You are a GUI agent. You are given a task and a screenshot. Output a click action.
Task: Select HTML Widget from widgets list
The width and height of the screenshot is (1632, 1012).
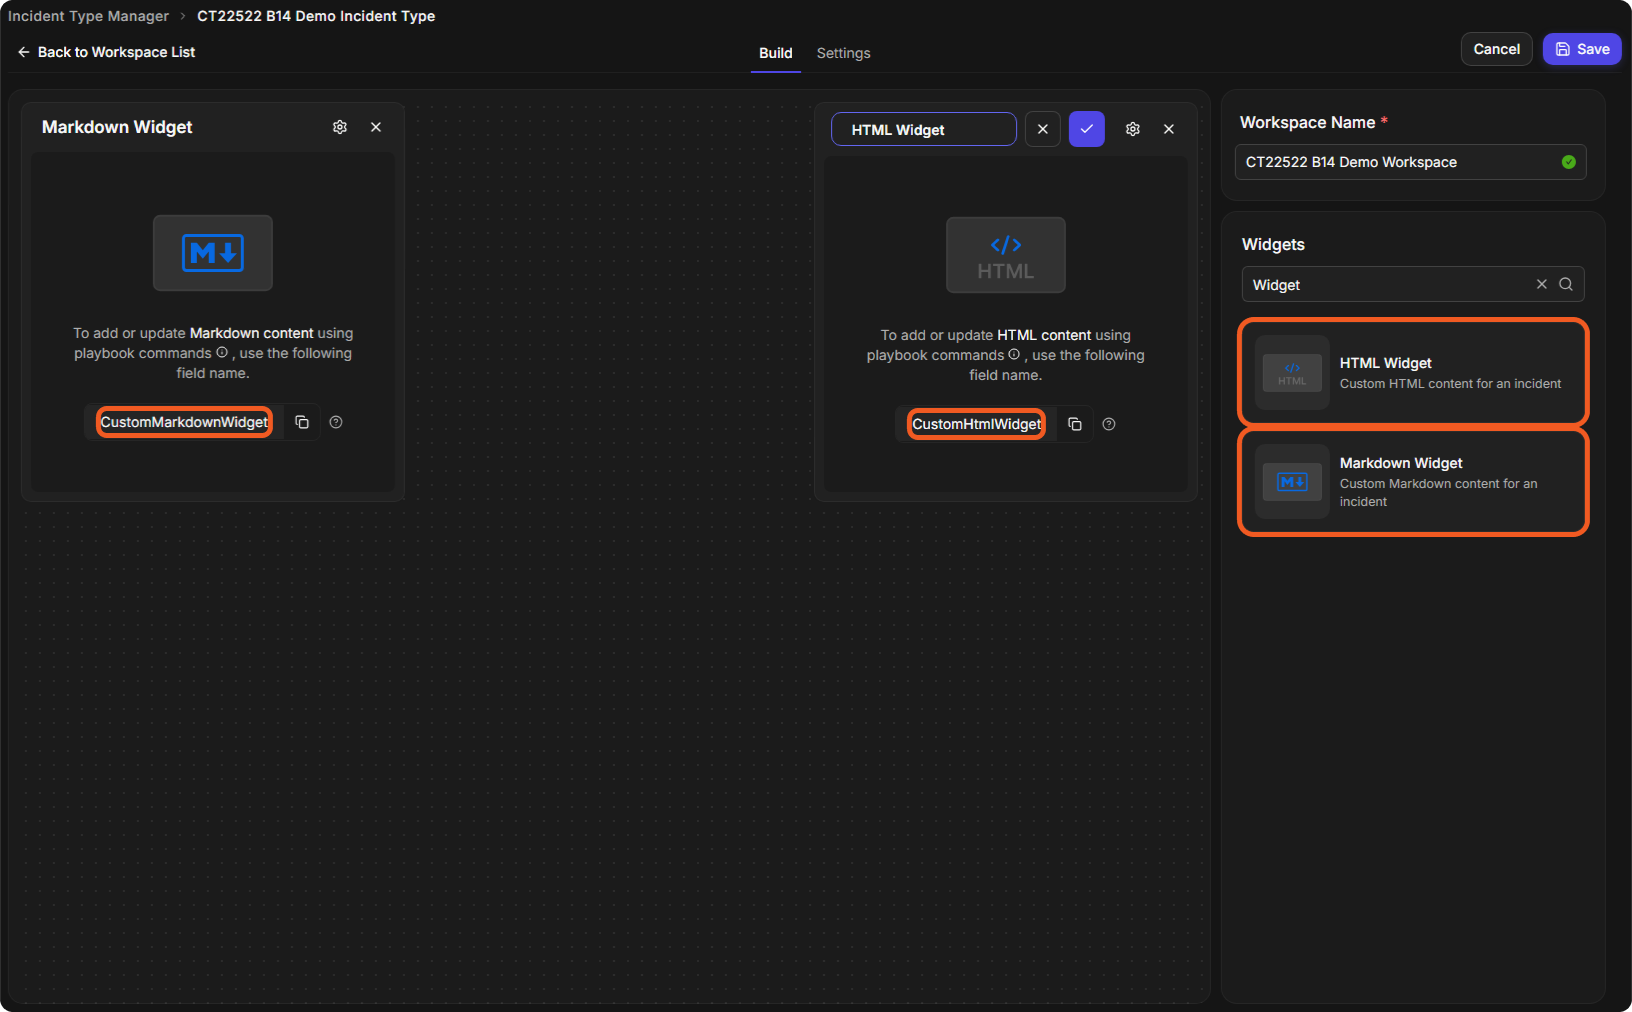click(x=1413, y=372)
